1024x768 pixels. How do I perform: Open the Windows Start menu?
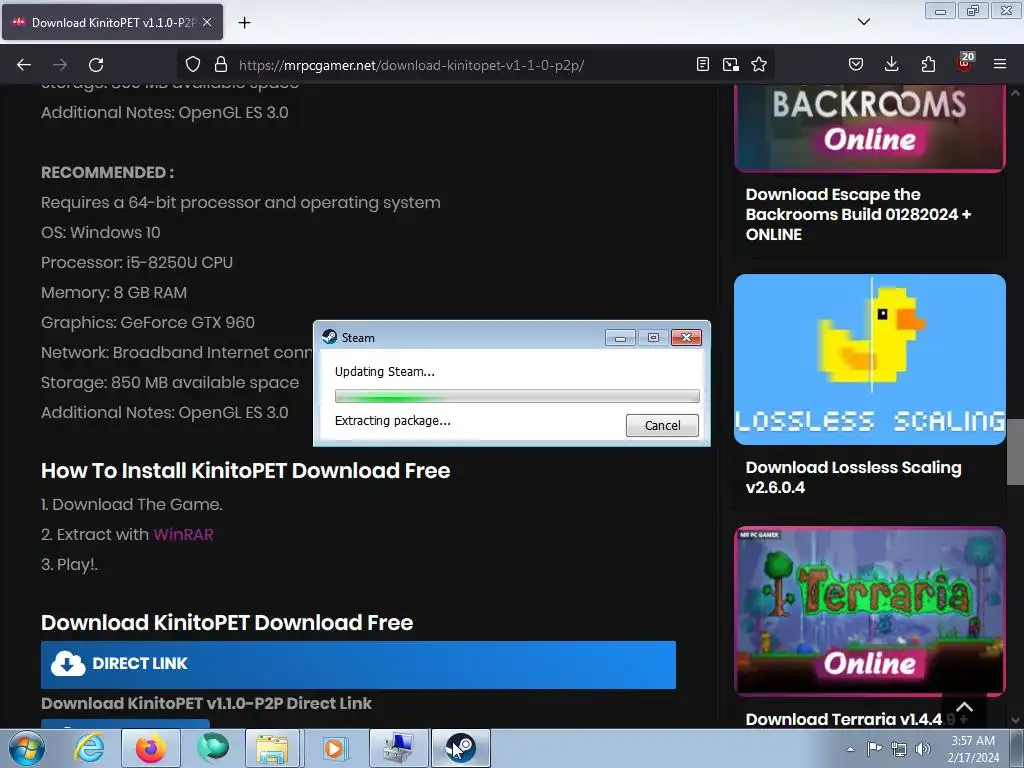[27, 748]
